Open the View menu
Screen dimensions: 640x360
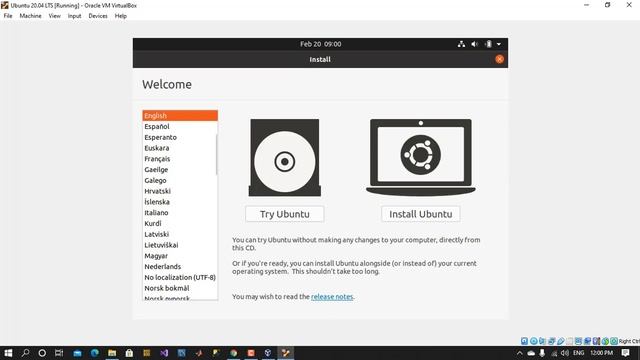tap(54, 16)
